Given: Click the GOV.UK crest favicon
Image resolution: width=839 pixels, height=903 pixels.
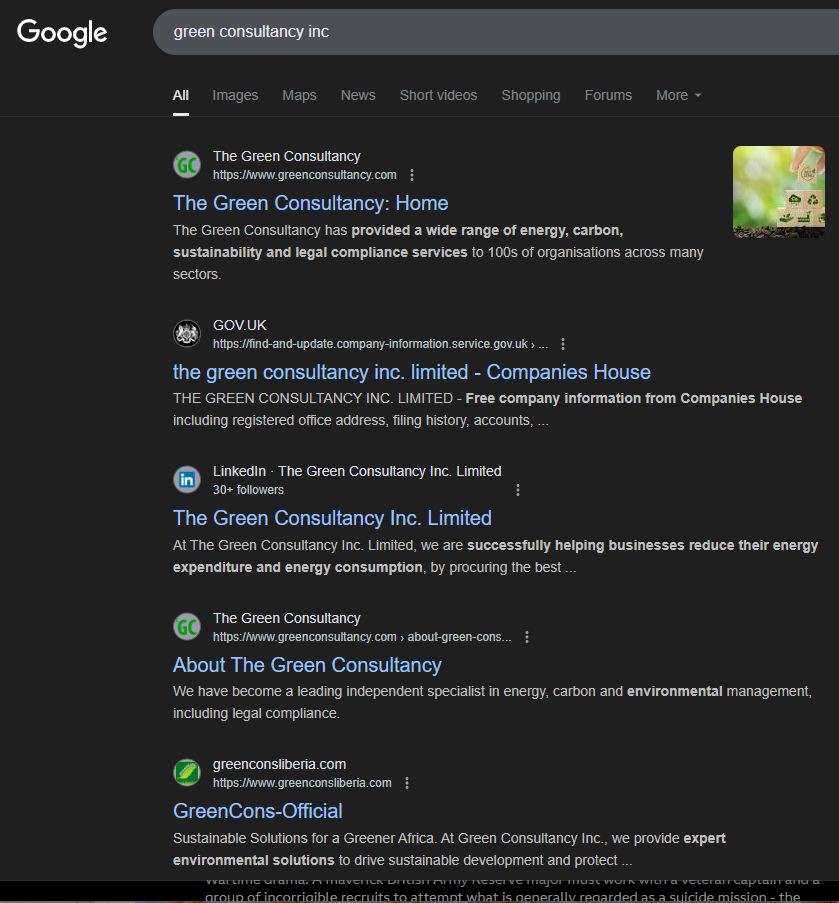Looking at the screenshot, I should [x=187, y=334].
